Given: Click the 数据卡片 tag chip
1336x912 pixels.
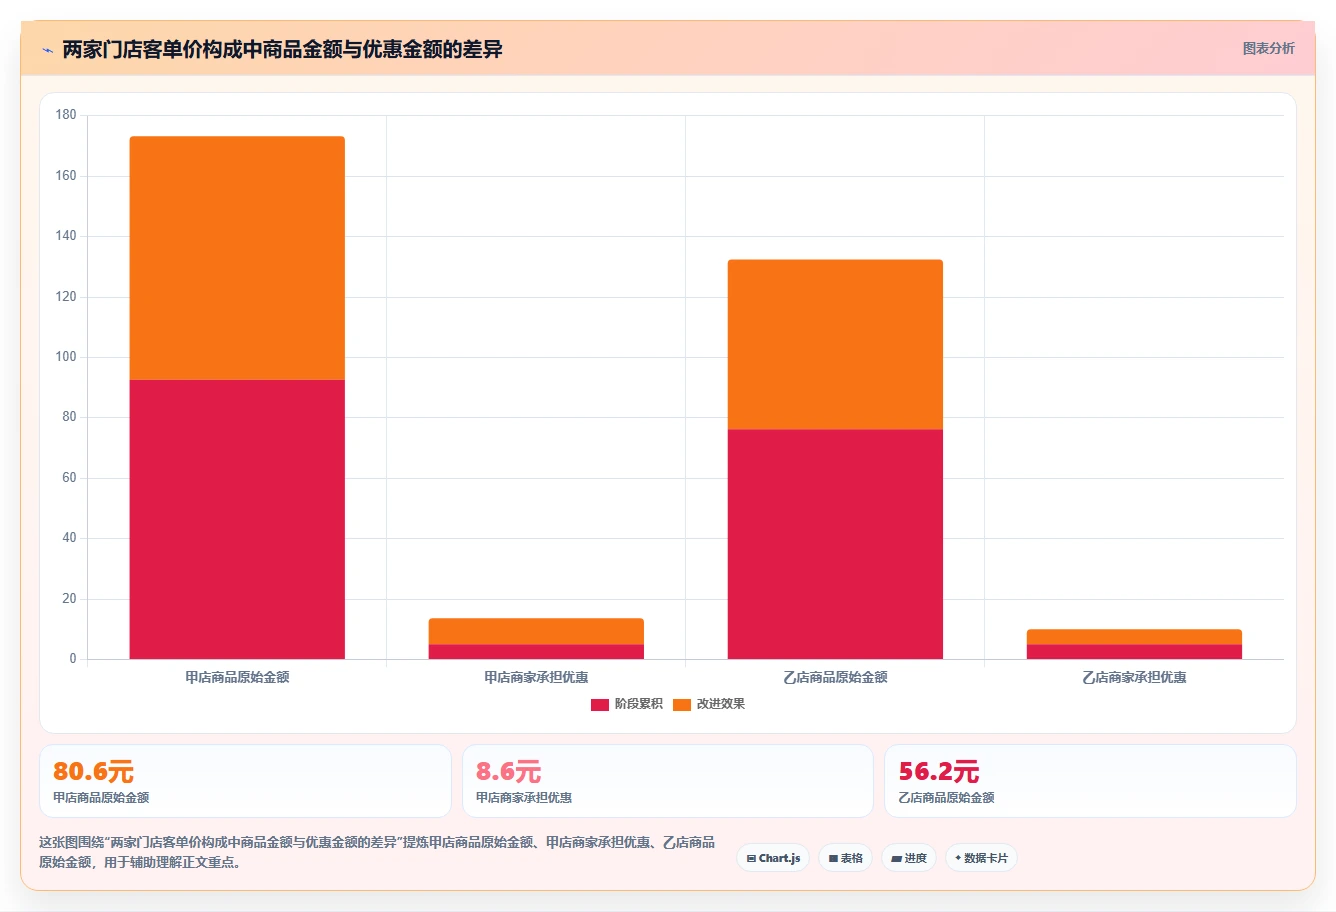Looking at the screenshot, I should click(981, 858).
